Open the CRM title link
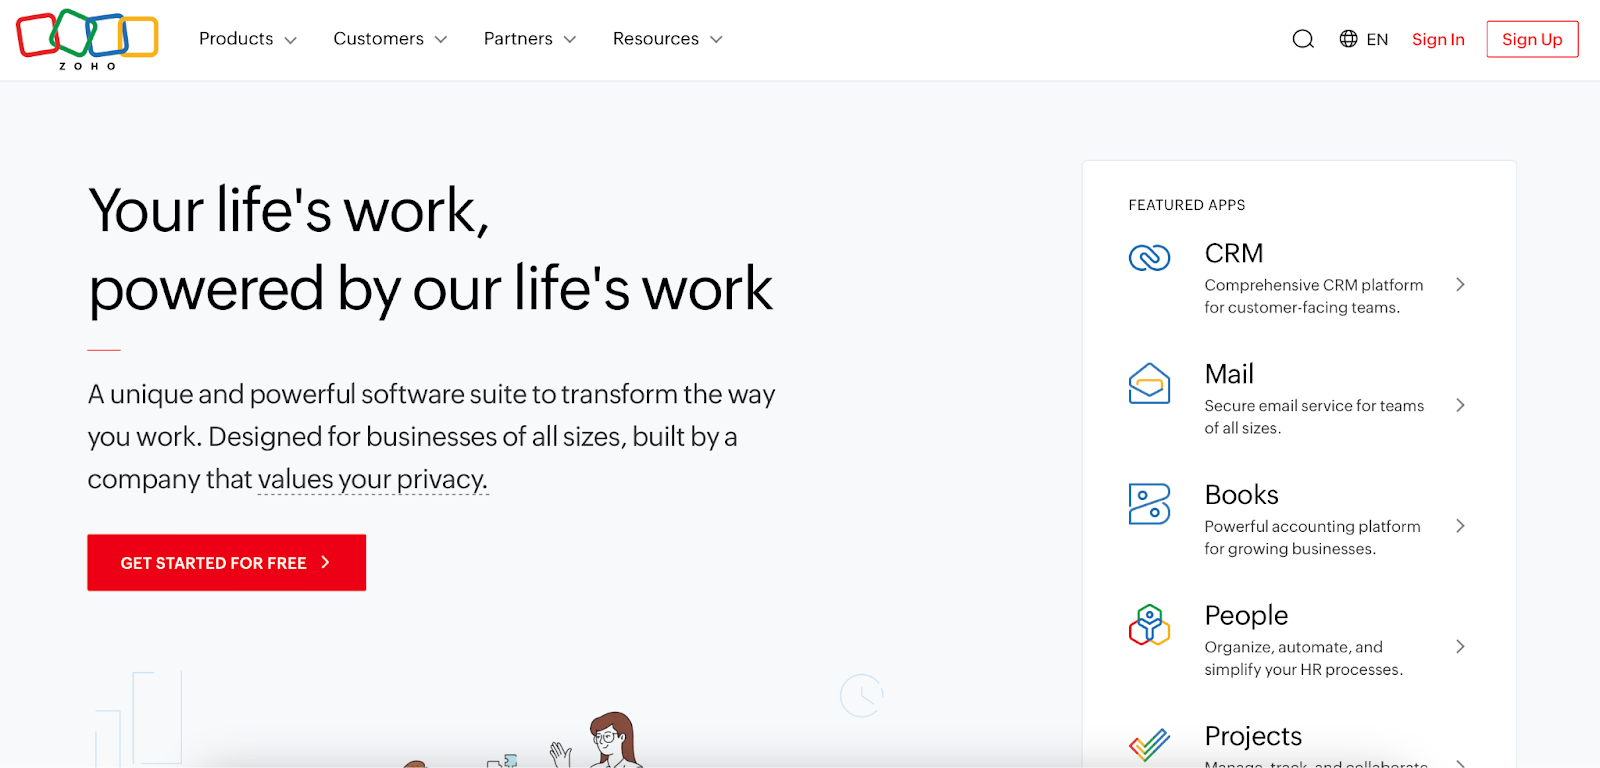This screenshot has width=1600, height=768. tap(1234, 253)
